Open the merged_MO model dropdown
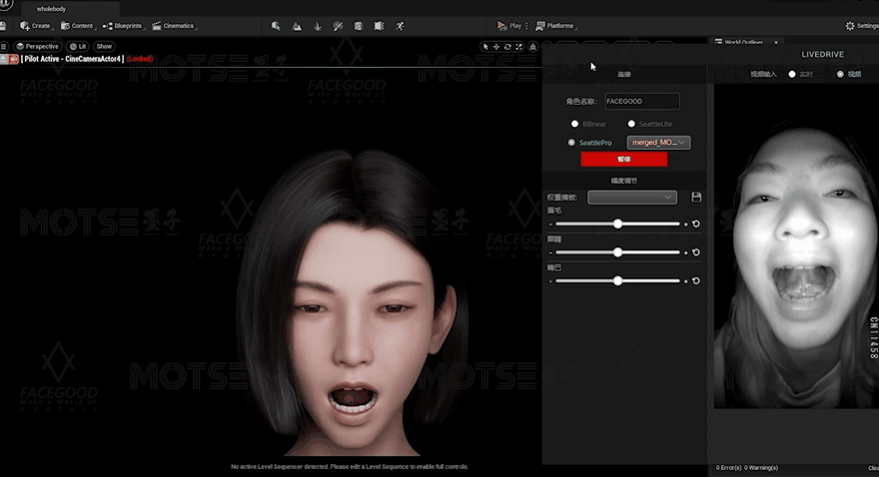Viewport: 879px width, 477px height. 659,142
